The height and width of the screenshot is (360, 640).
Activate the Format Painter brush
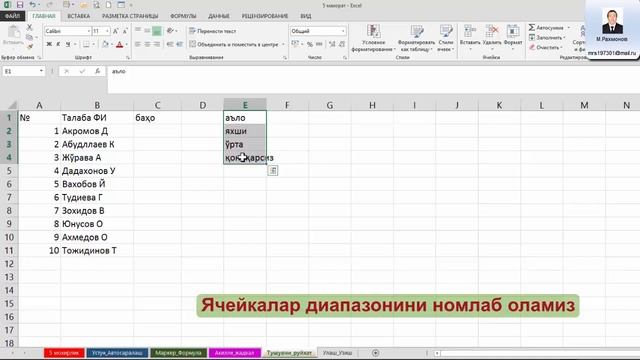pos(29,47)
